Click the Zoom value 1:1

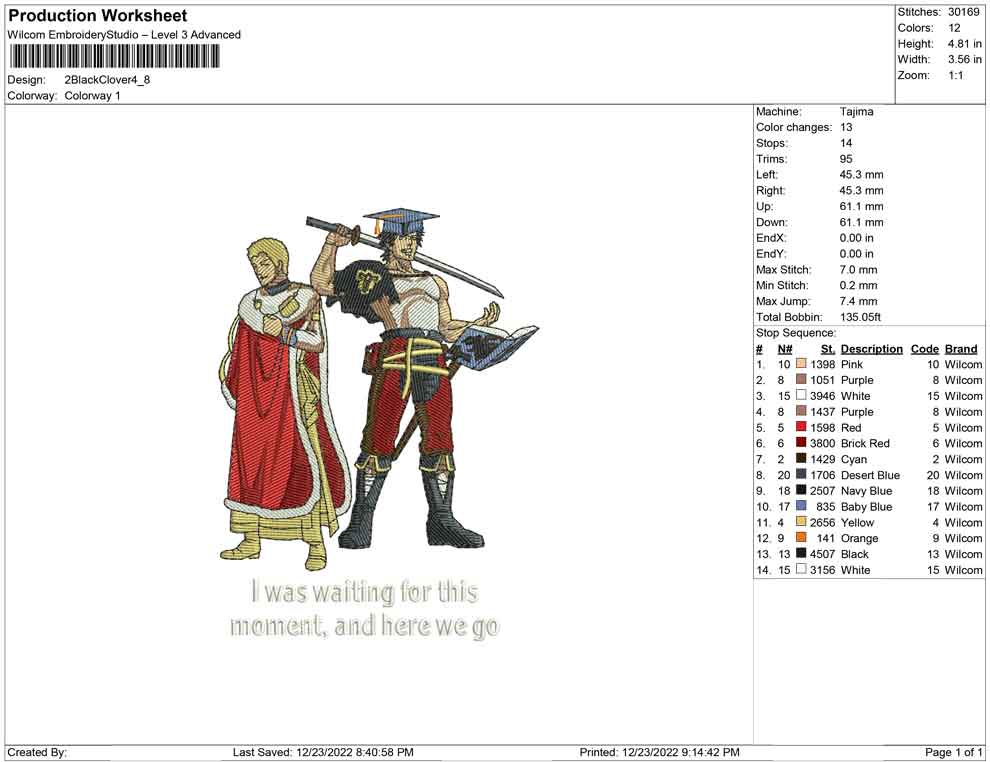(956, 75)
